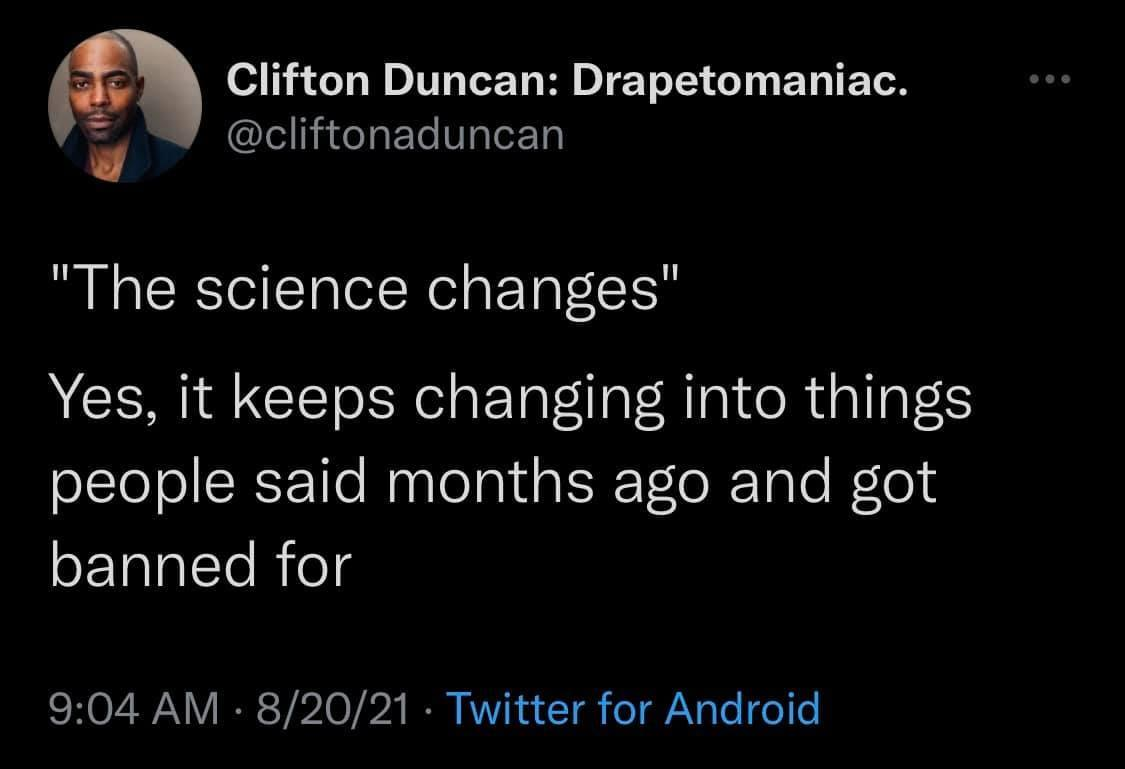Screen dimensions: 1125x769
Task: Click the word "Android" in the source label
Action: tap(742, 708)
